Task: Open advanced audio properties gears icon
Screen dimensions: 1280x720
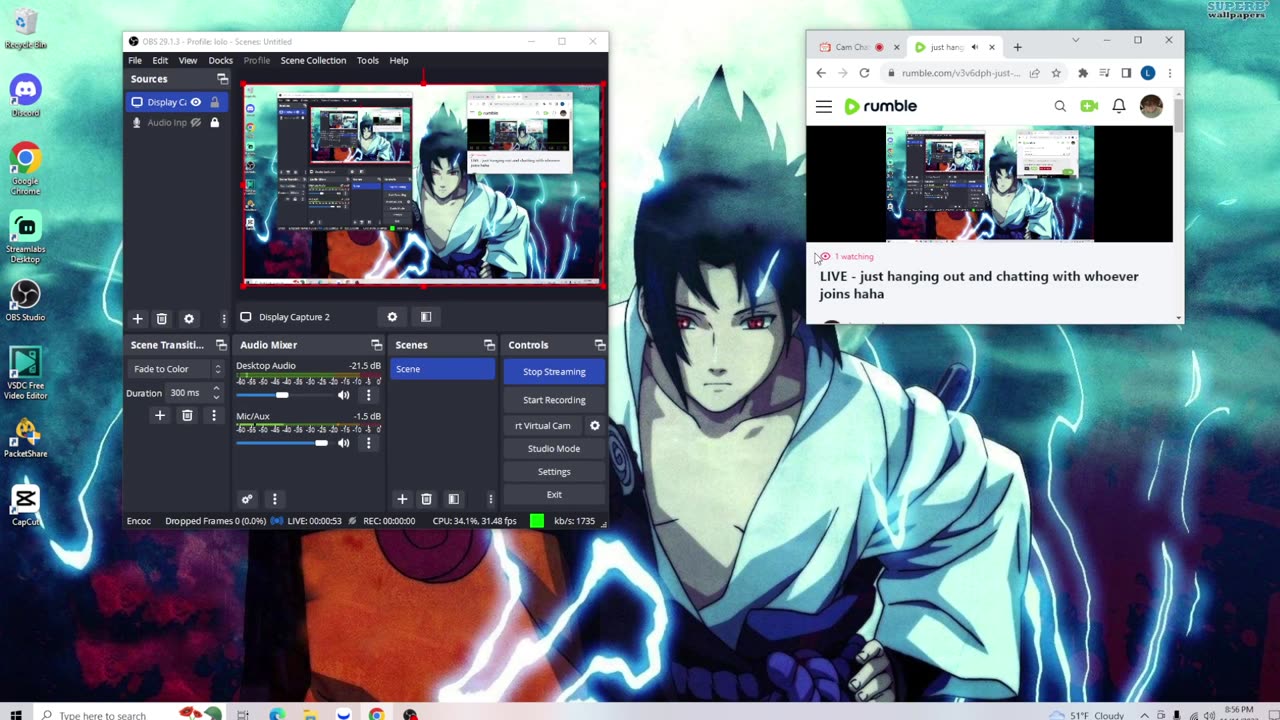Action: [x=247, y=499]
